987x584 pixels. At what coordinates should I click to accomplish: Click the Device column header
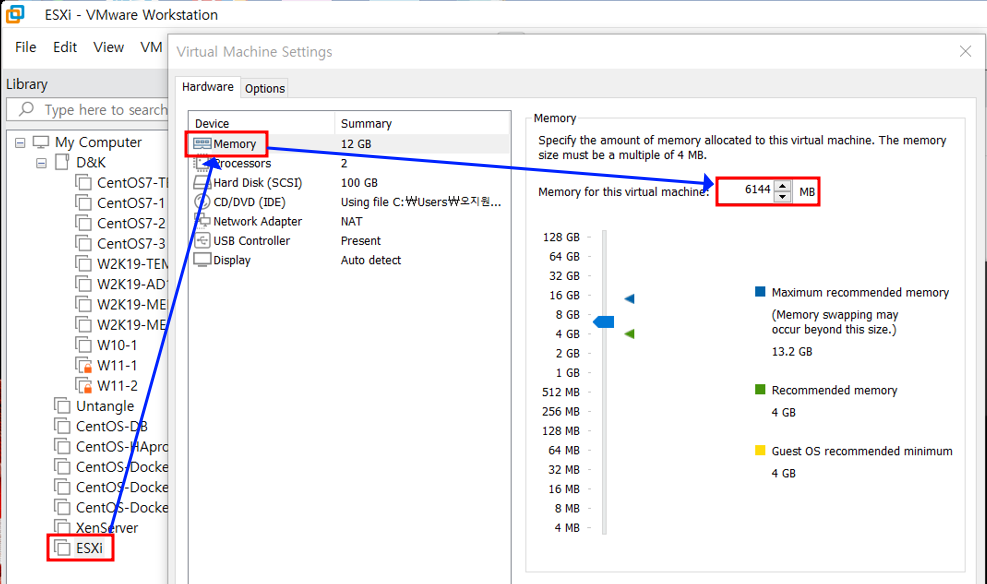coord(262,123)
